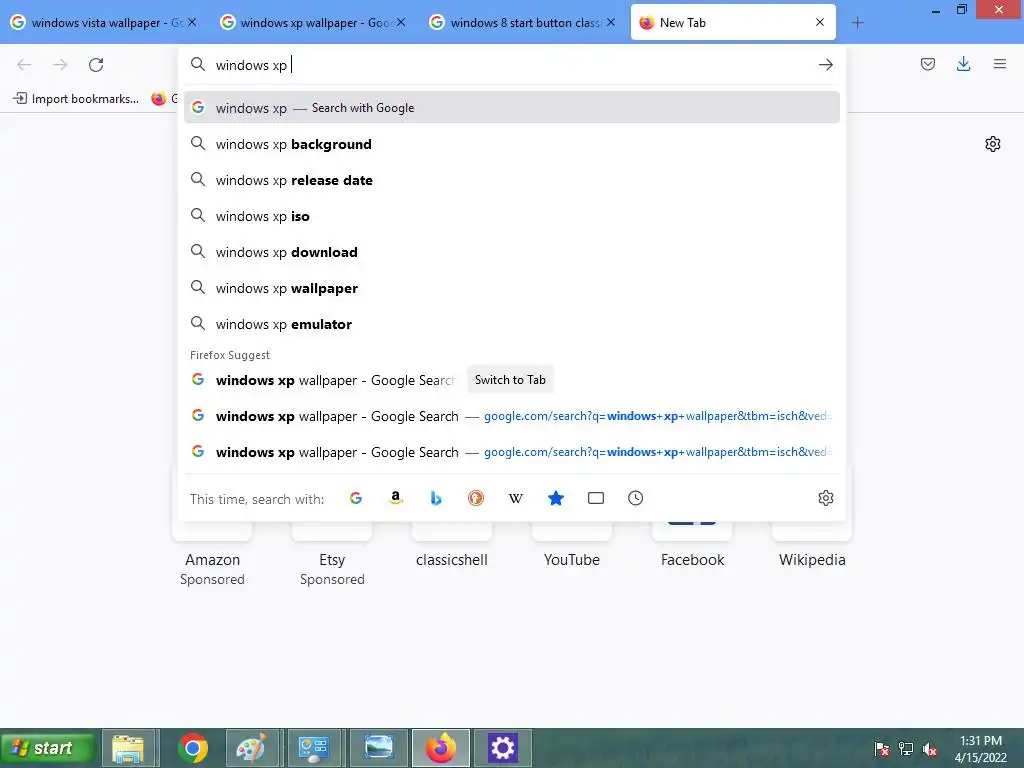This screenshot has height=768, width=1024.
Task: Search bookmarks with the star icon
Action: (556, 498)
